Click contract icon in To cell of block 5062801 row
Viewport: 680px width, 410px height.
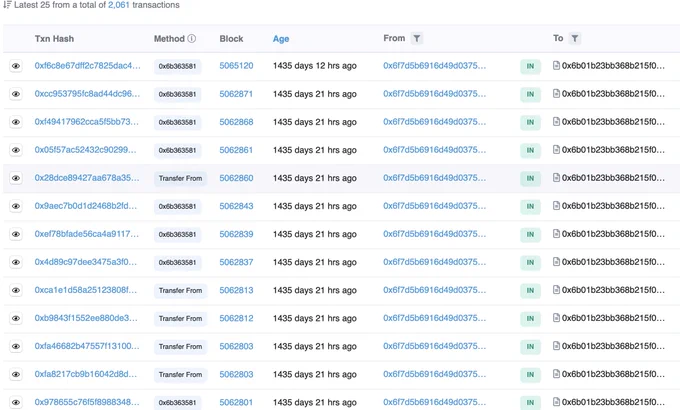[556, 402]
